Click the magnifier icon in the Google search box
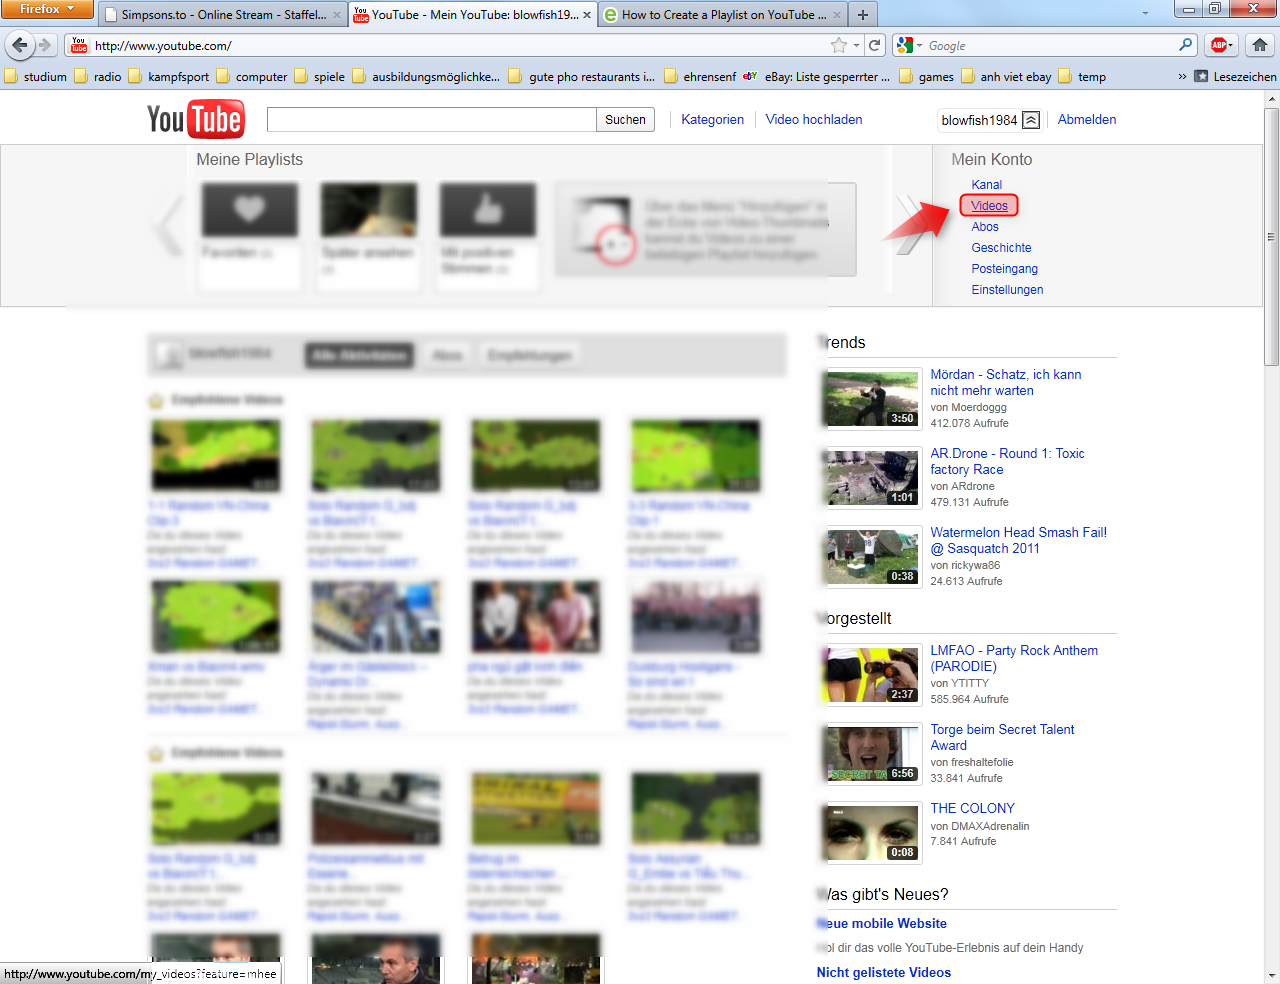The image size is (1280, 984). tap(1185, 45)
